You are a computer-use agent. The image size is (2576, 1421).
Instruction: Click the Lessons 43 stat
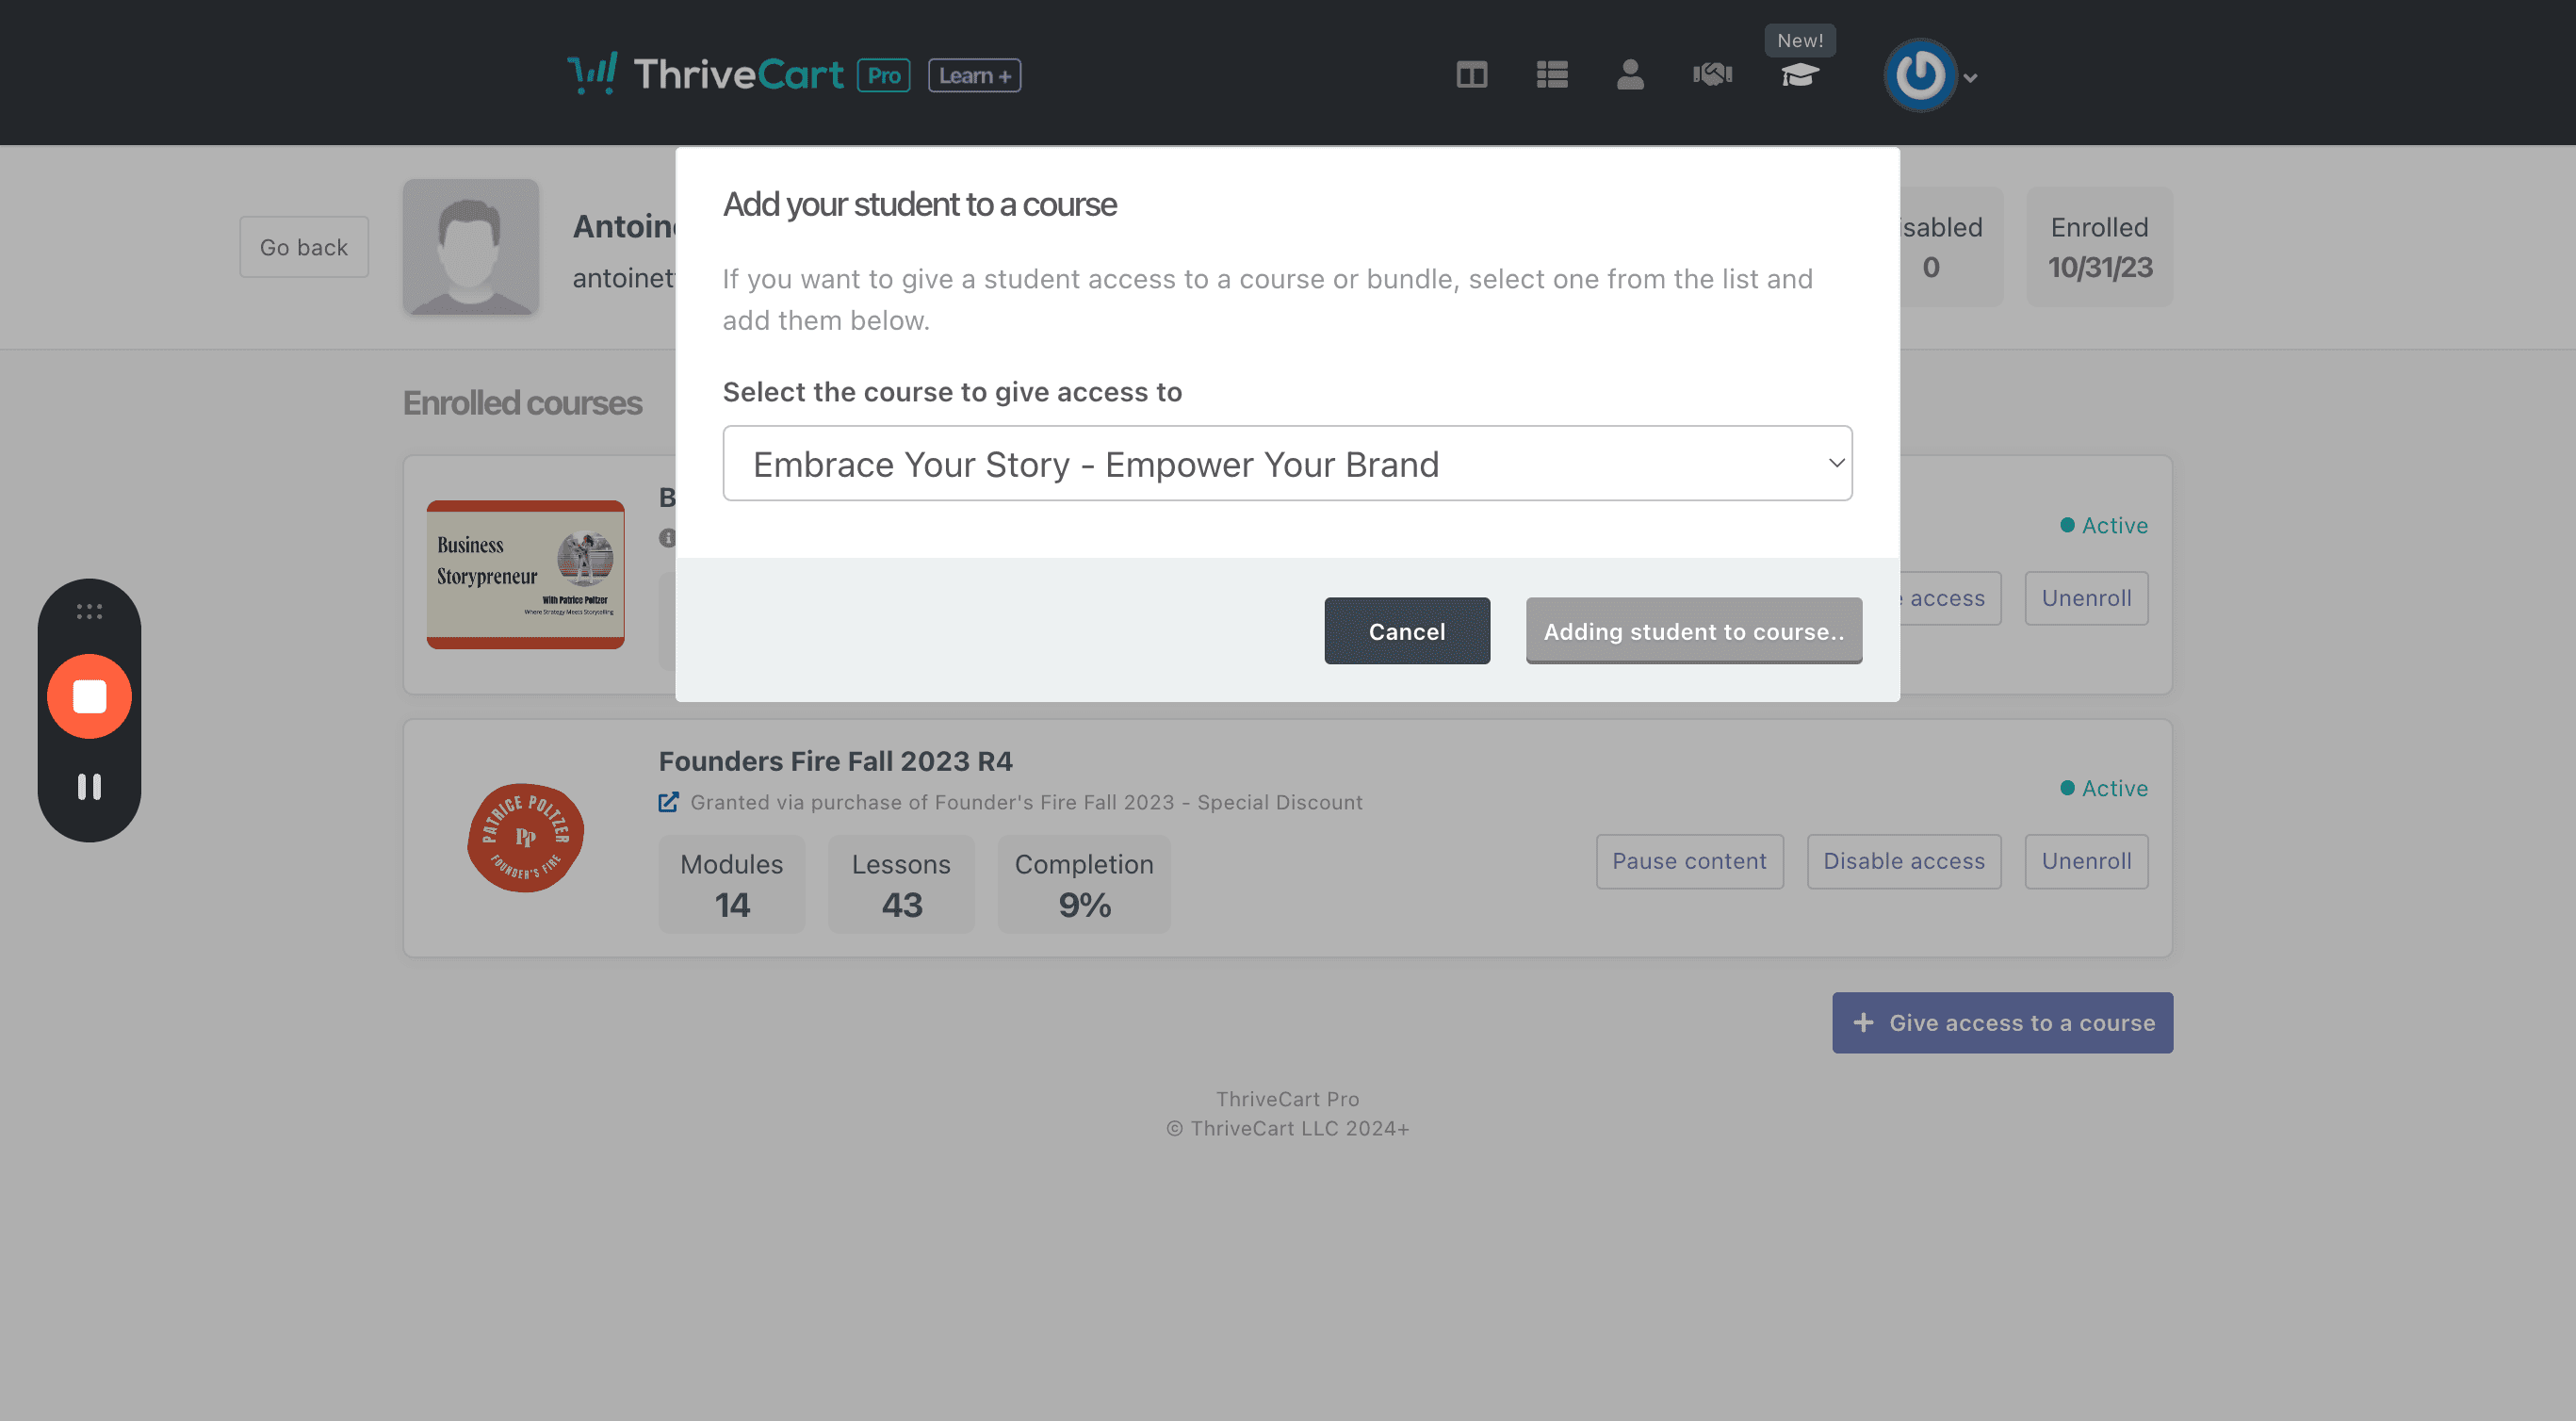point(901,885)
